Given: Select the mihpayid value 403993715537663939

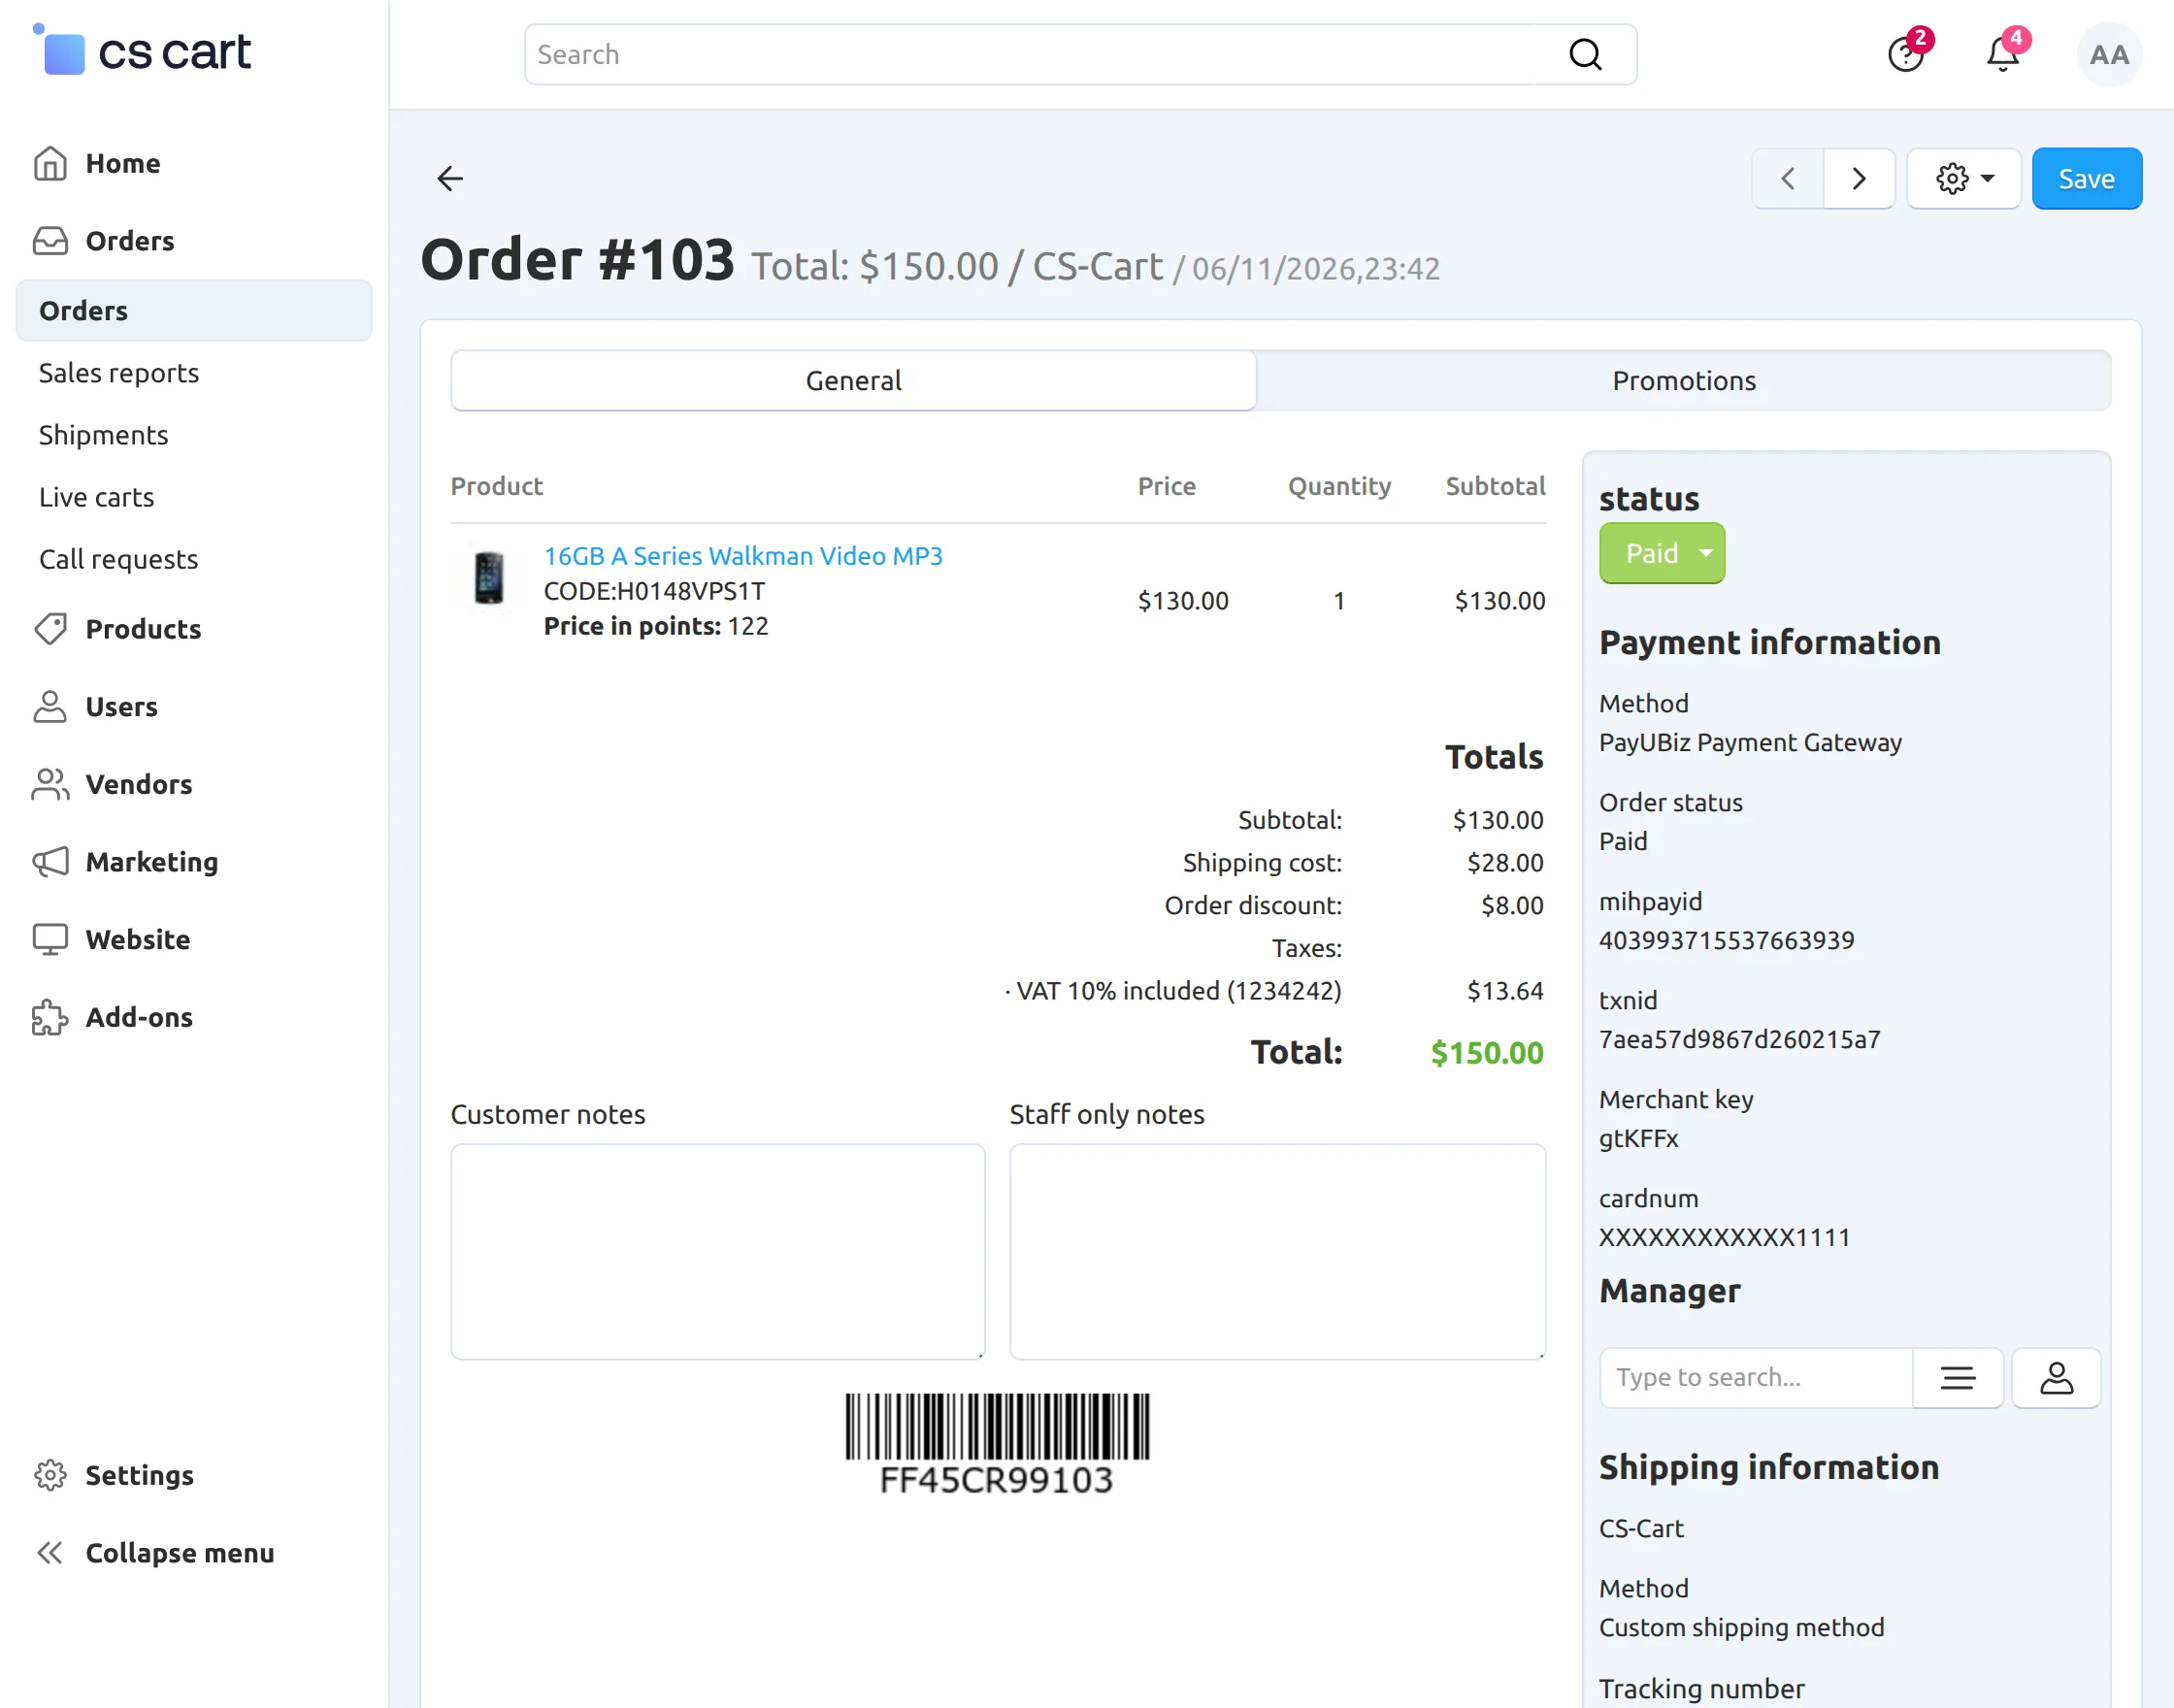Looking at the screenshot, I should click(1726, 940).
